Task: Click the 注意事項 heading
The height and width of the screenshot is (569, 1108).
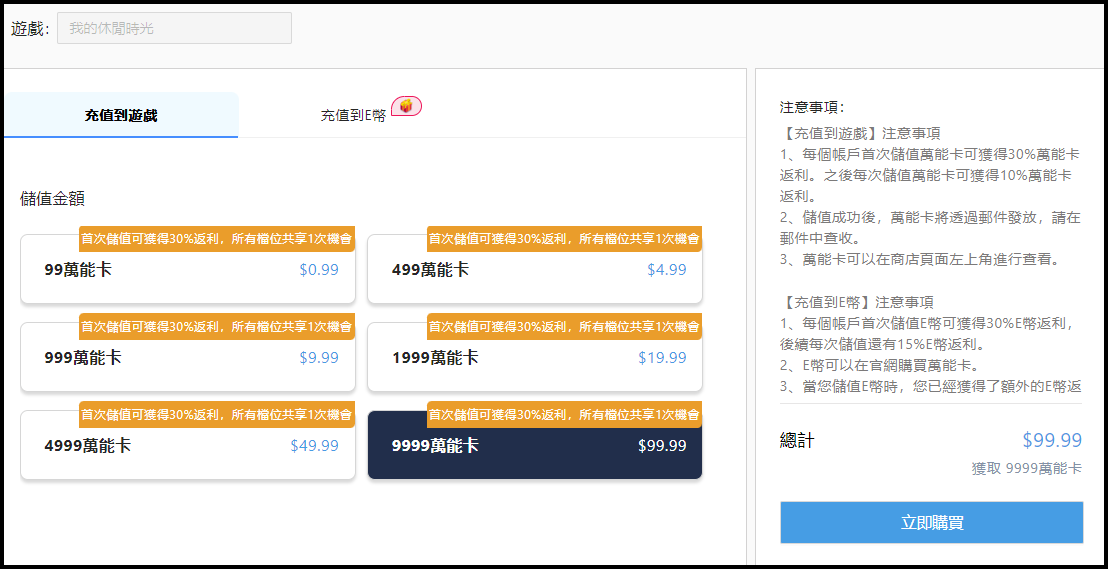Action: click(812, 107)
